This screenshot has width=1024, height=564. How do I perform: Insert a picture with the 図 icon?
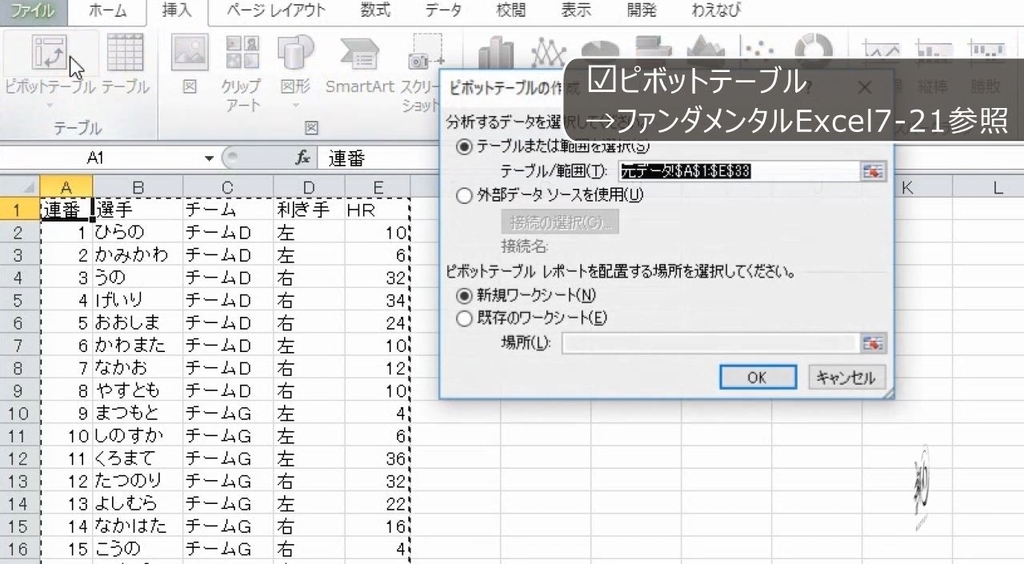189,53
